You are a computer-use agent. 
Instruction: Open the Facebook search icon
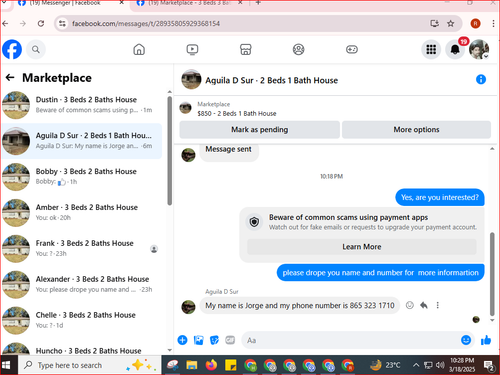click(36, 50)
